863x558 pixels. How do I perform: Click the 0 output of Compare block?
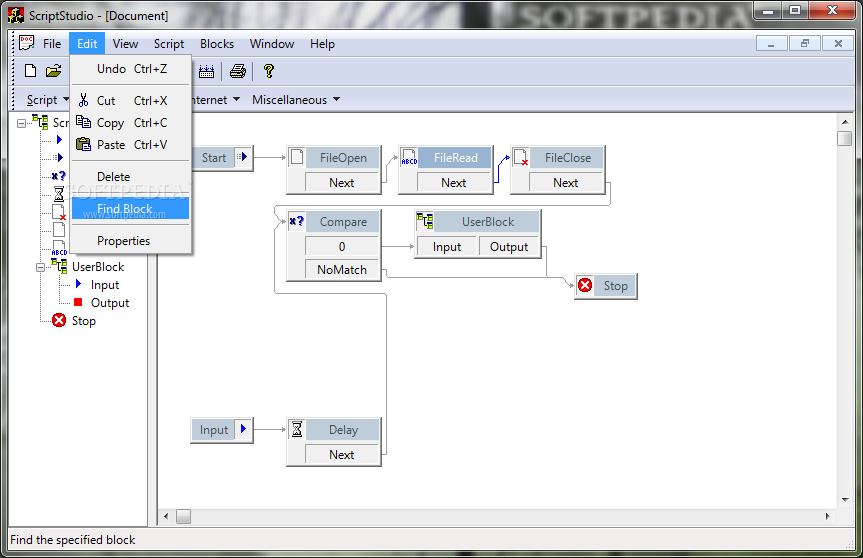click(342, 246)
